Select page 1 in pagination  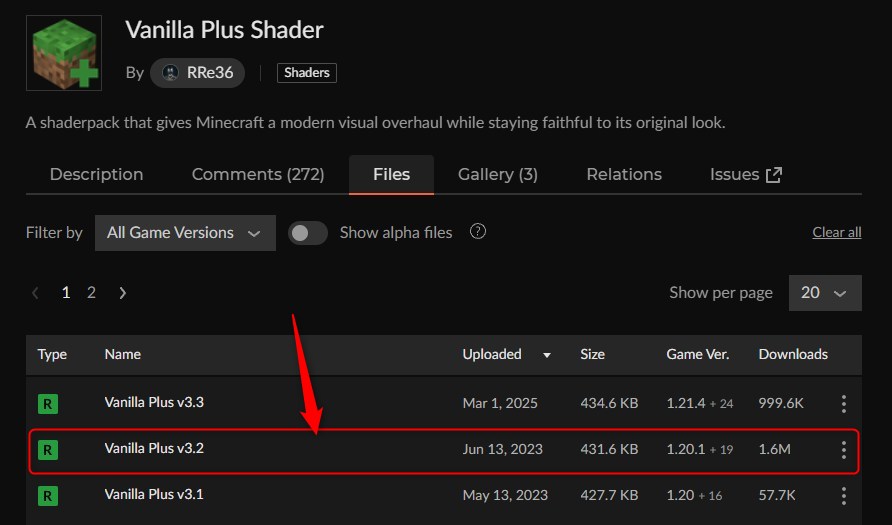66,292
